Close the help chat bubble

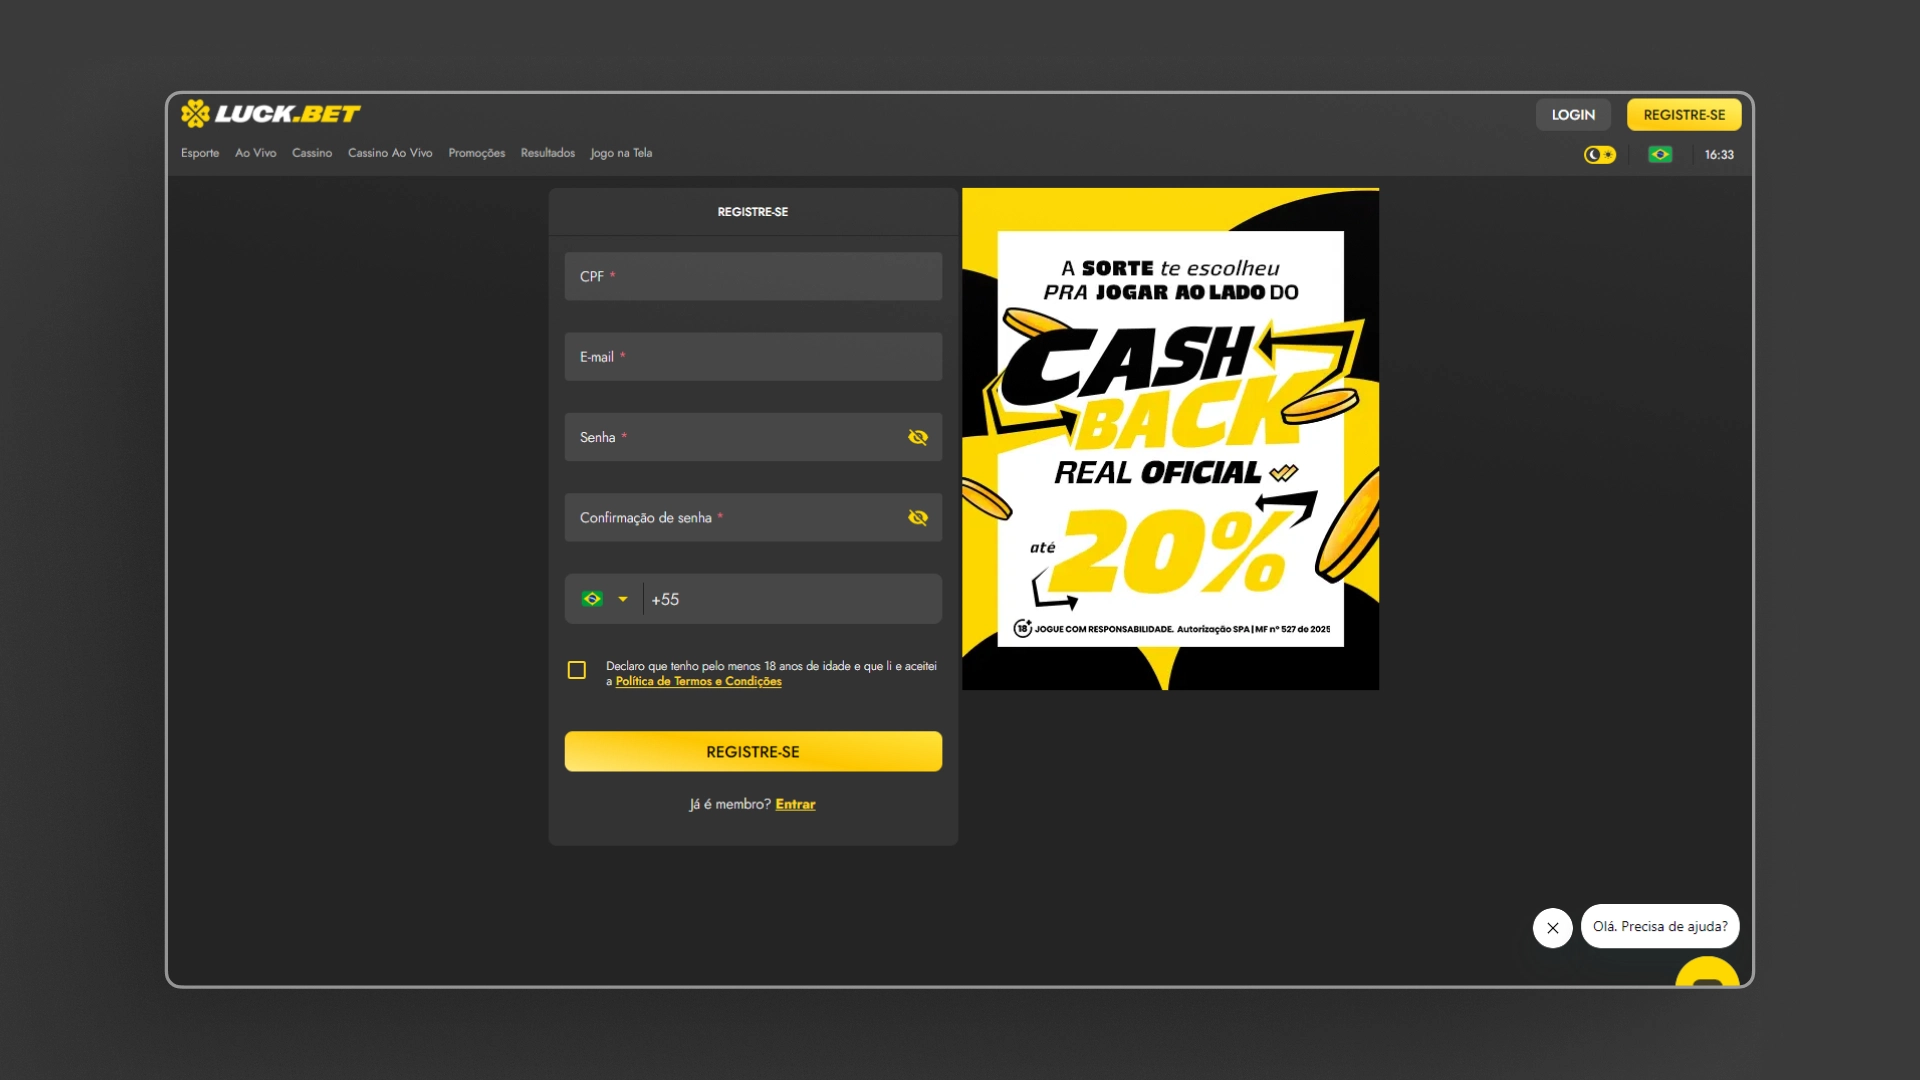coord(1552,928)
